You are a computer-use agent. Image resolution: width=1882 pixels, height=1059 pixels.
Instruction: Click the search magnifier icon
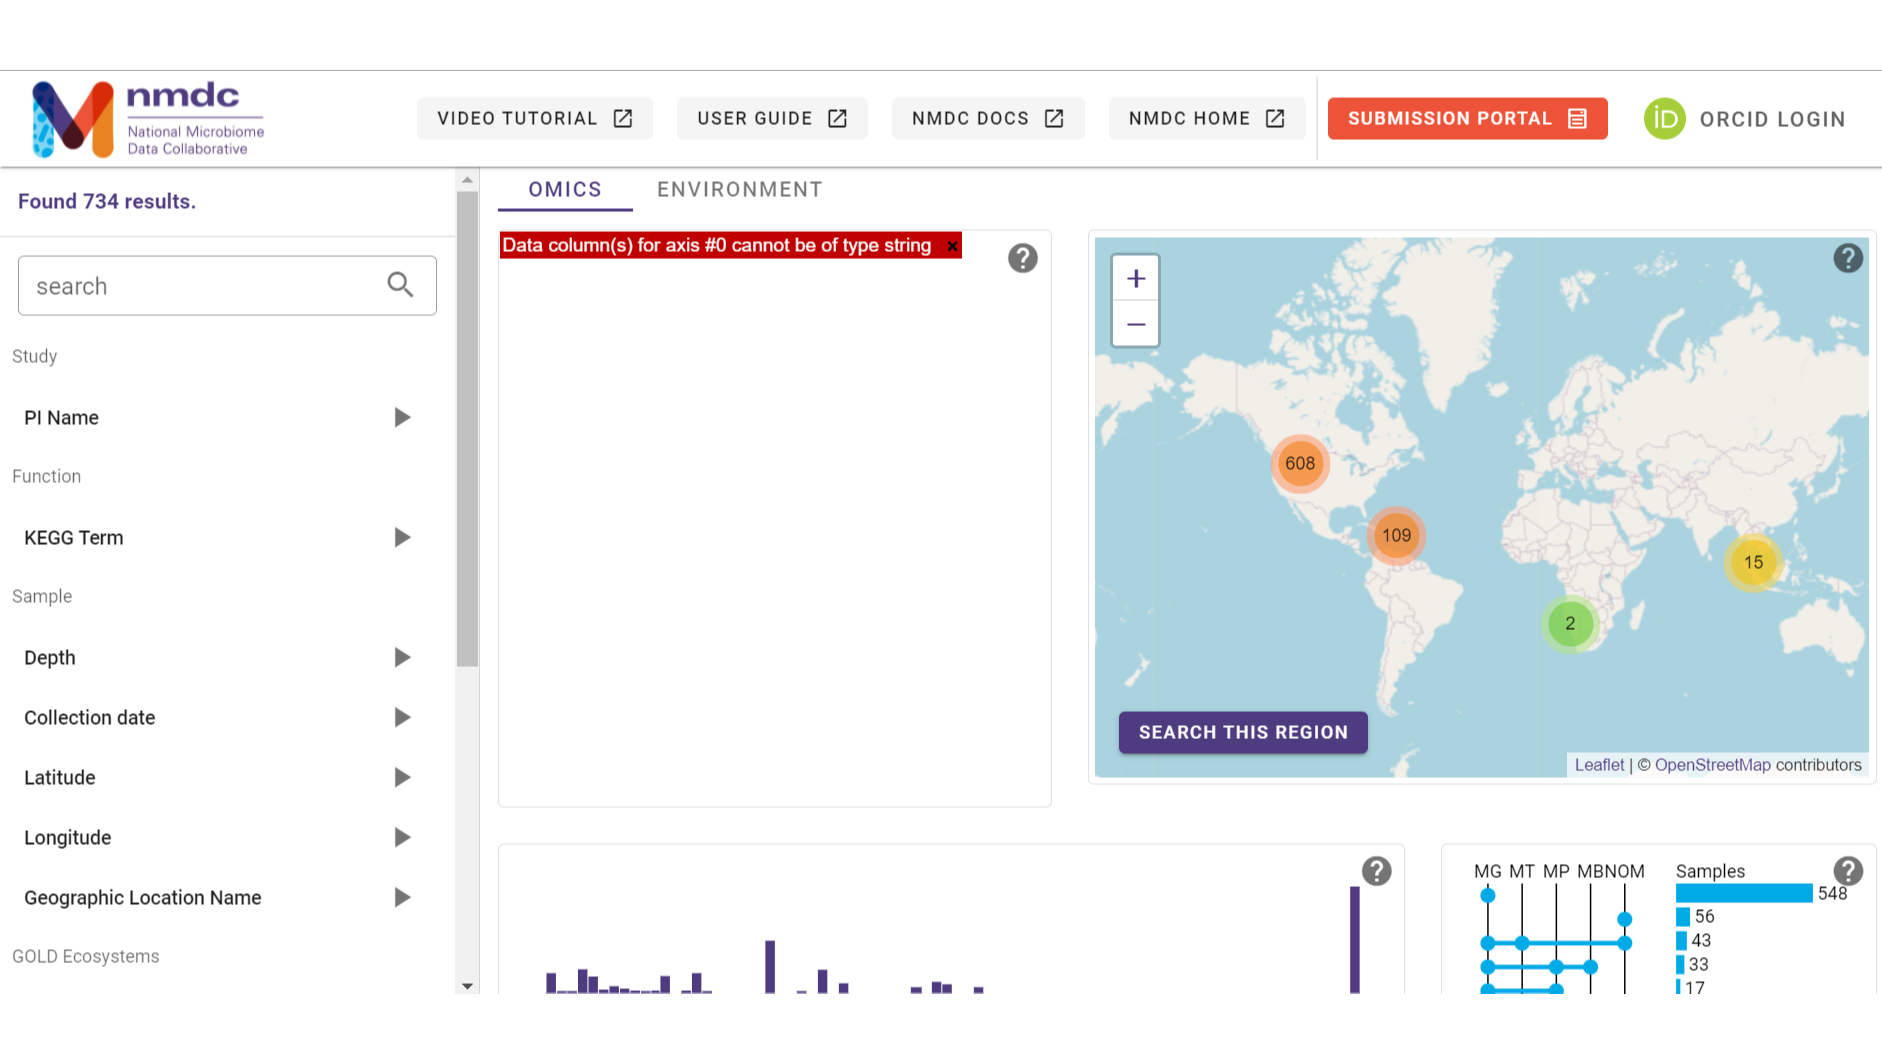[400, 285]
